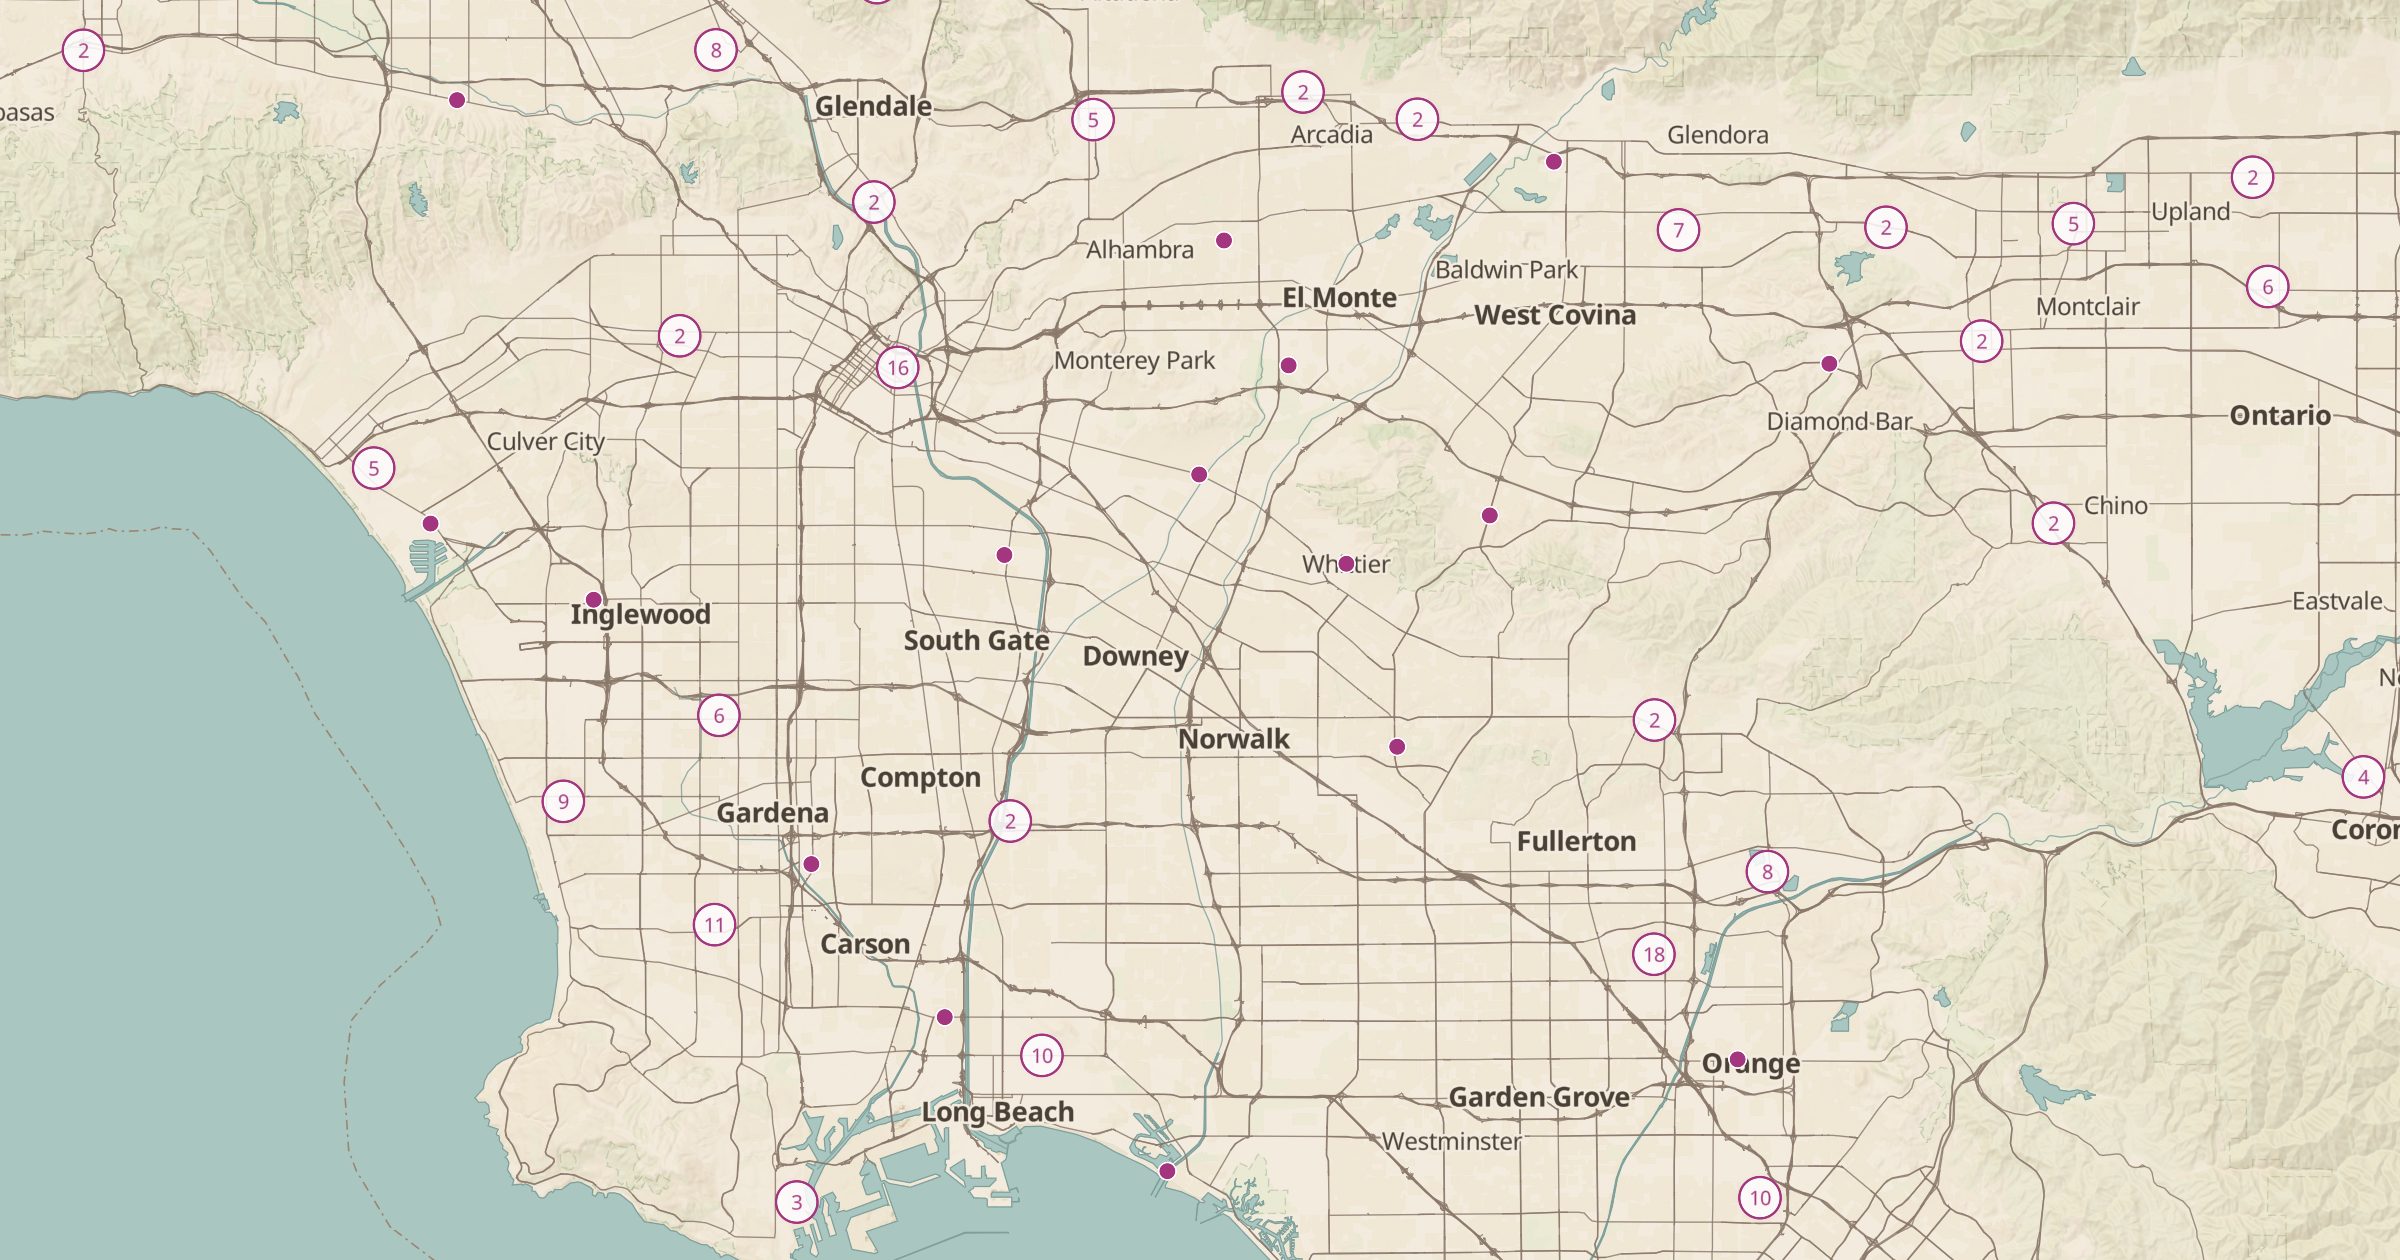This screenshot has height=1260, width=2400.
Task: Click the marker below El Monte
Action: pos(1289,366)
